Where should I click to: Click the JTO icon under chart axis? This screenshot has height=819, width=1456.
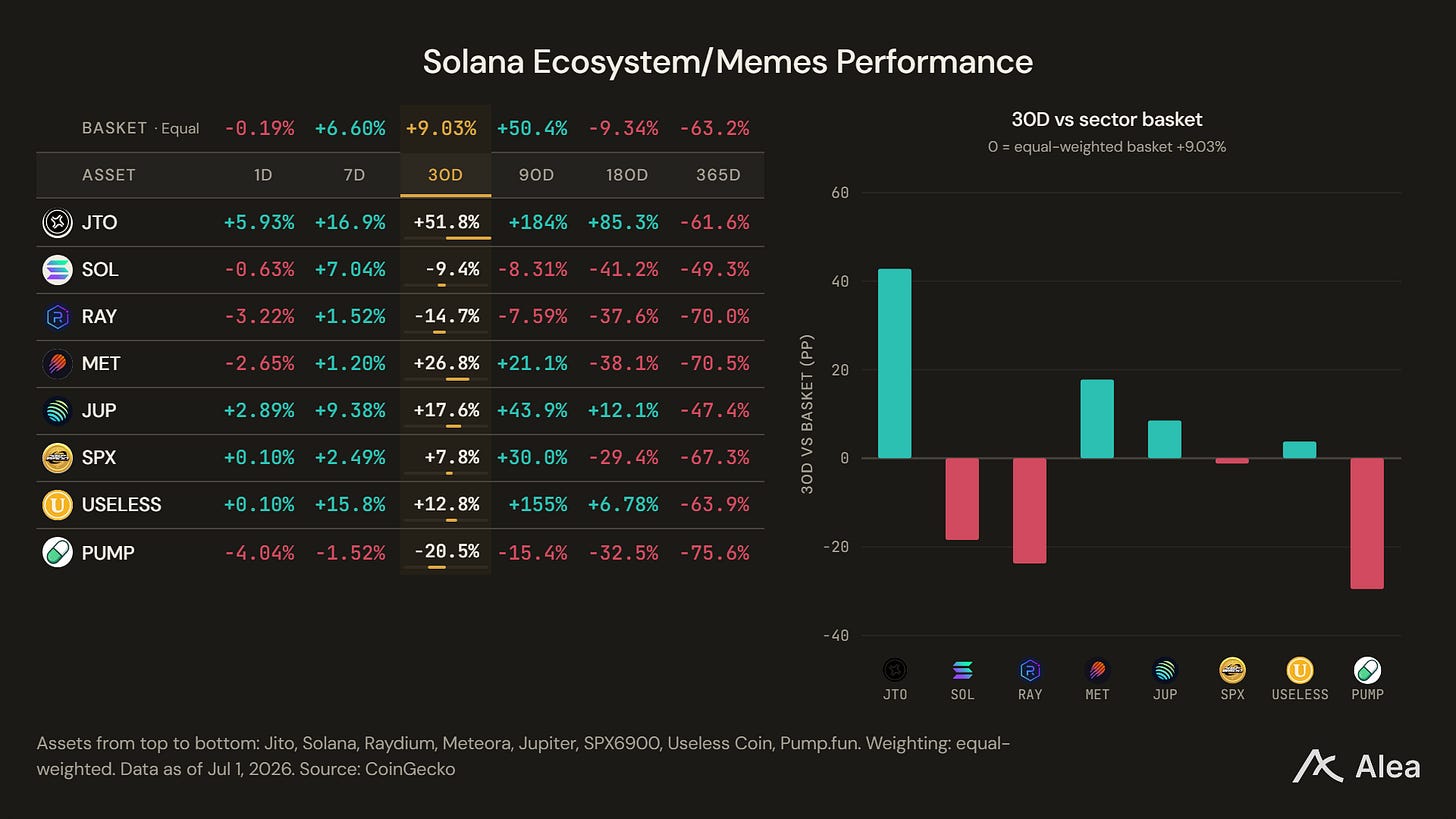[x=895, y=670]
